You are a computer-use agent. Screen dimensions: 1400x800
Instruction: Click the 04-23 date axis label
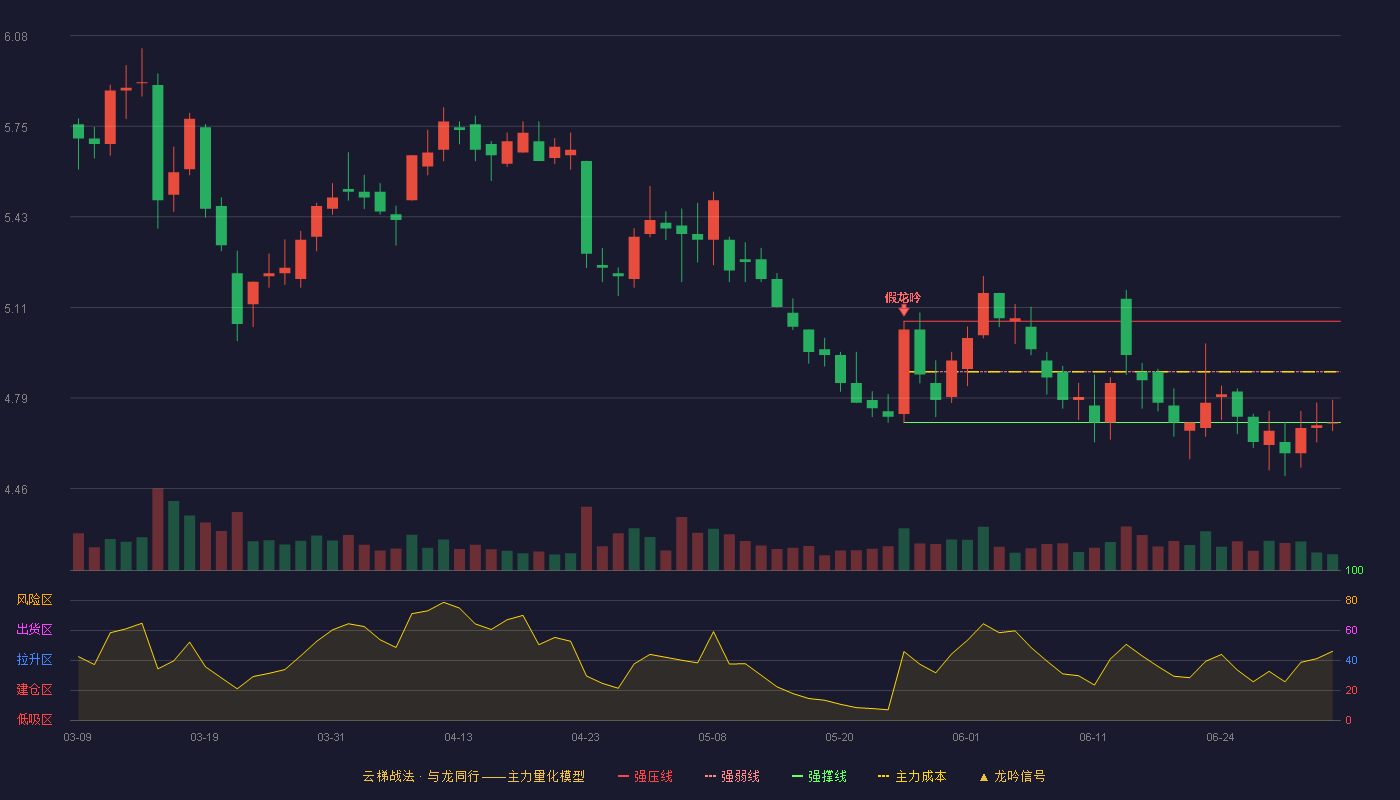(585, 737)
